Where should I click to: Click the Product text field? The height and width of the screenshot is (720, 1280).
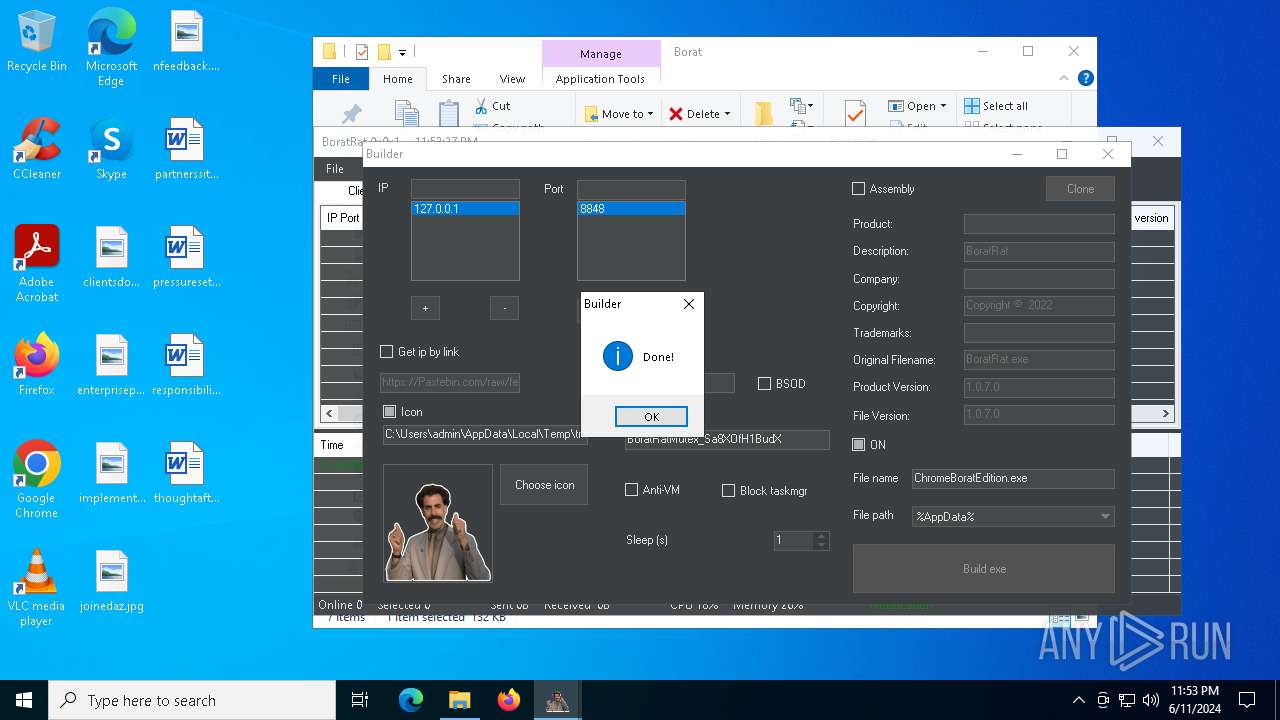coord(1039,224)
